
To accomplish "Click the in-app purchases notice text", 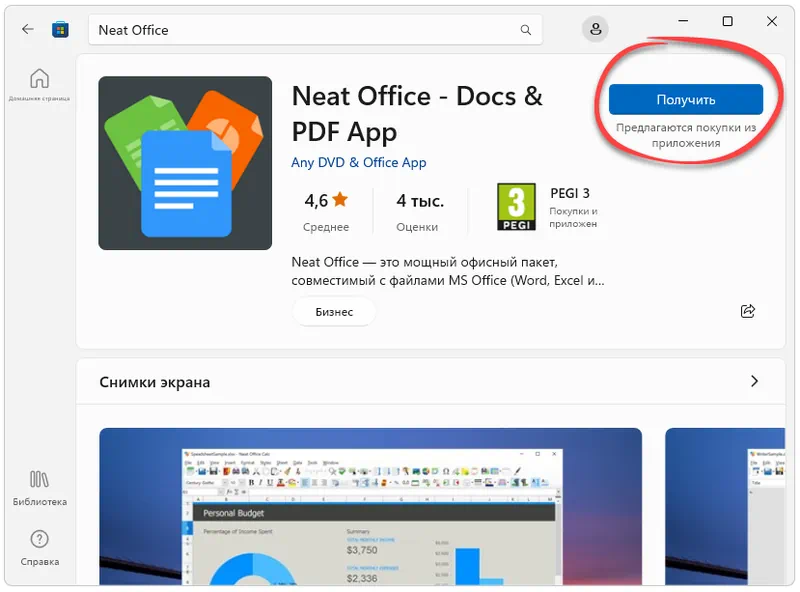I will click(x=686, y=135).
